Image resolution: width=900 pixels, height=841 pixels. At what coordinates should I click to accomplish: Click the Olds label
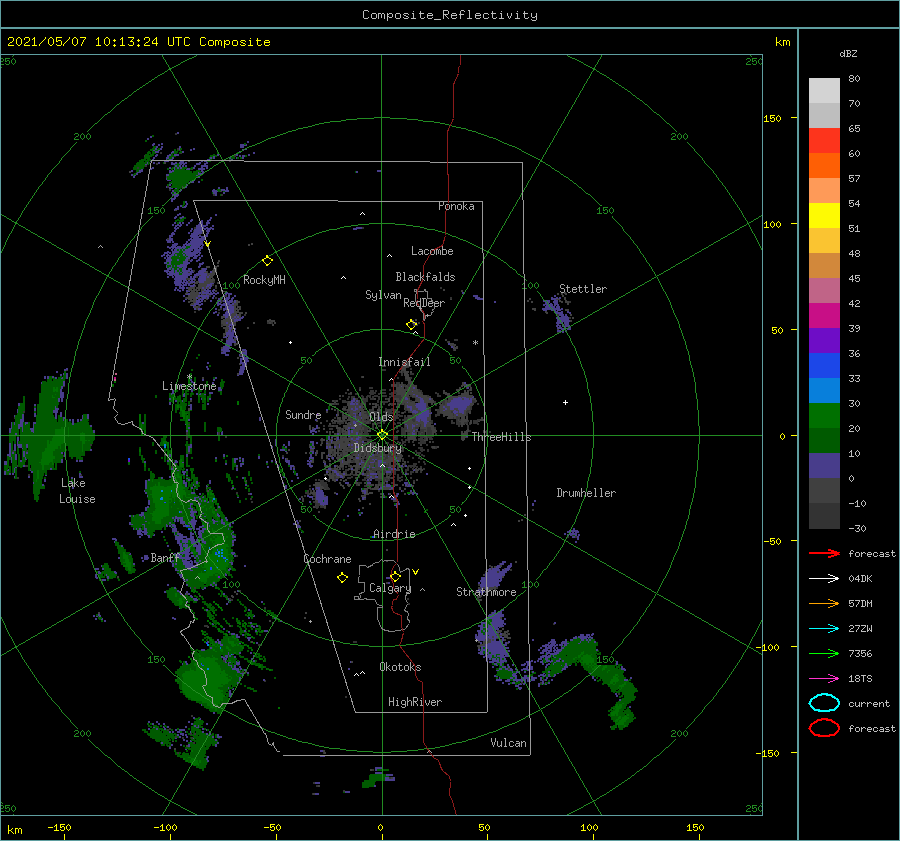[381, 417]
